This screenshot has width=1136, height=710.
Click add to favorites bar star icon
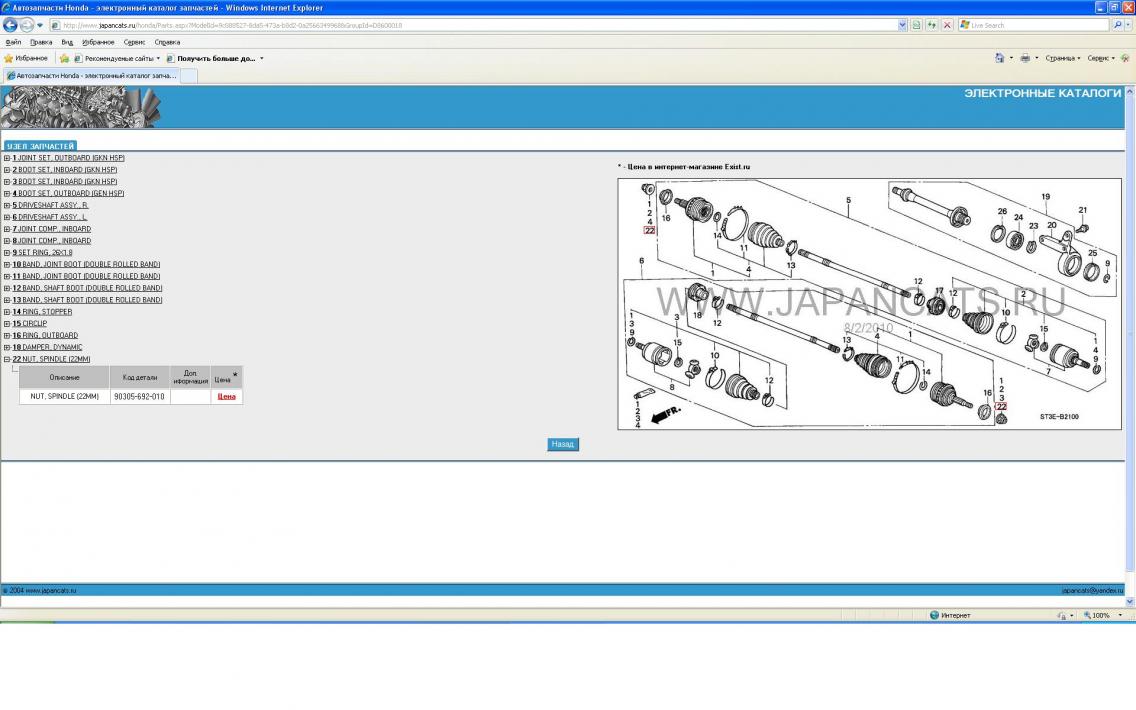[64, 58]
